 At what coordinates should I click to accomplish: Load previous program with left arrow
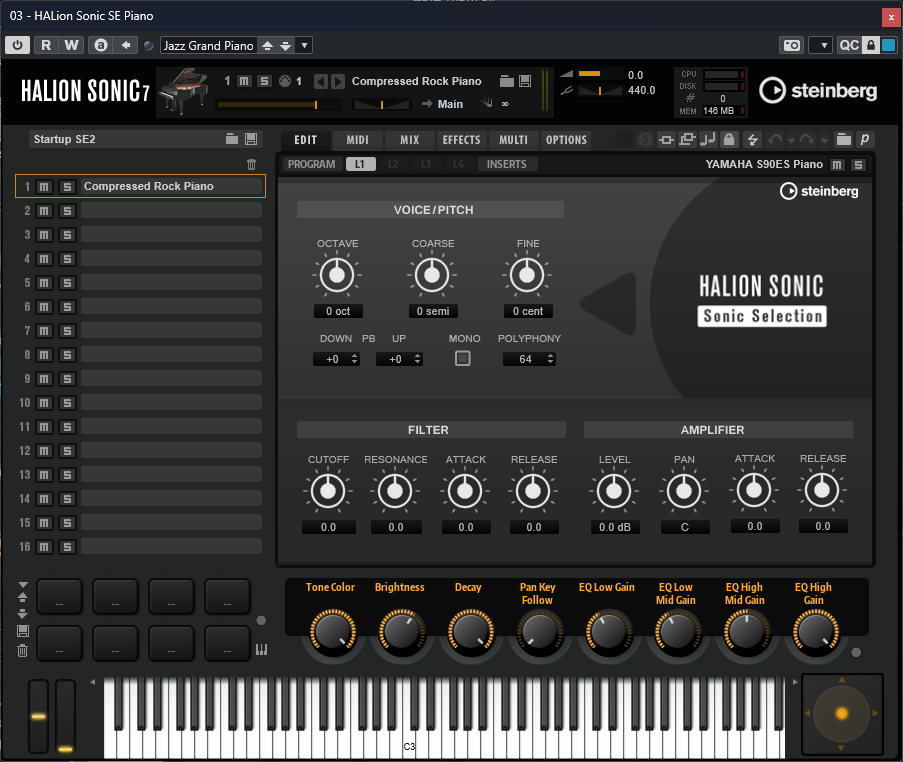(x=320, y=82)
